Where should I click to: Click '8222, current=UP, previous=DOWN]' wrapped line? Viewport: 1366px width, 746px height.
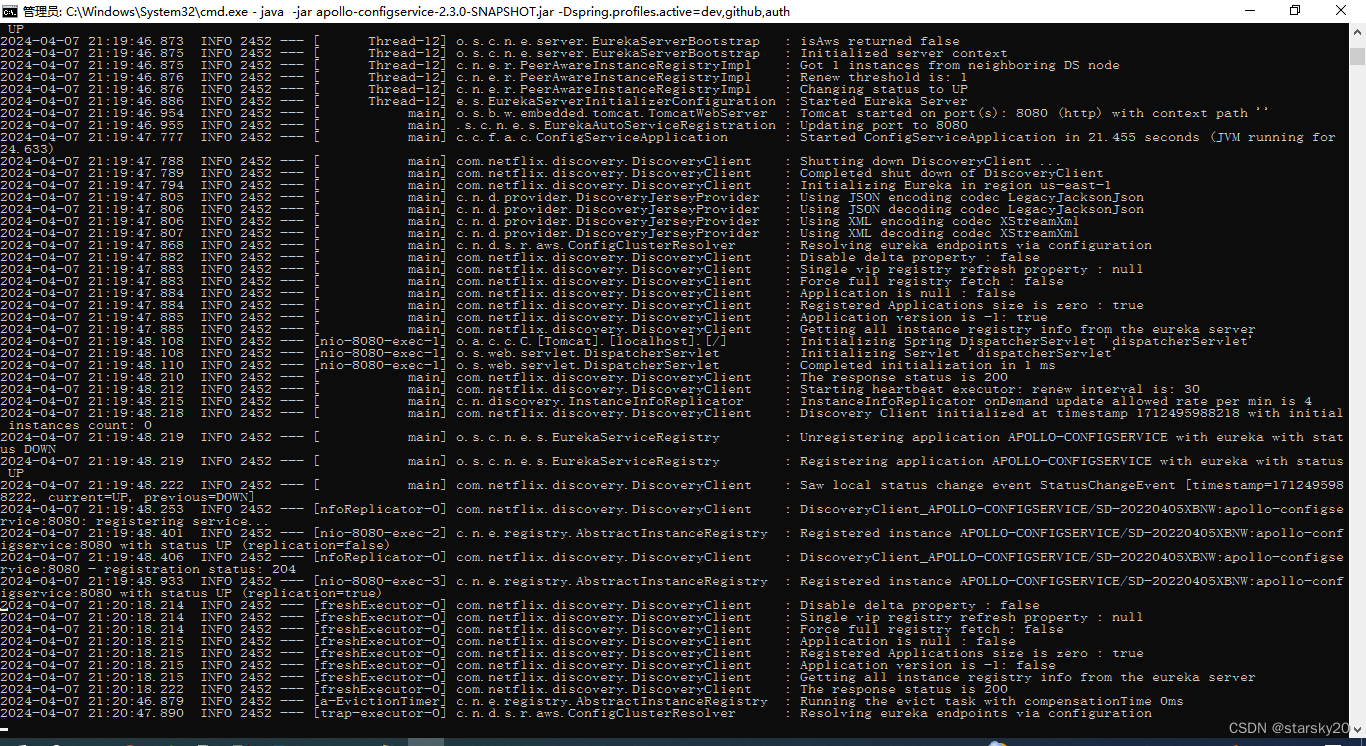(x=128, y=497)
